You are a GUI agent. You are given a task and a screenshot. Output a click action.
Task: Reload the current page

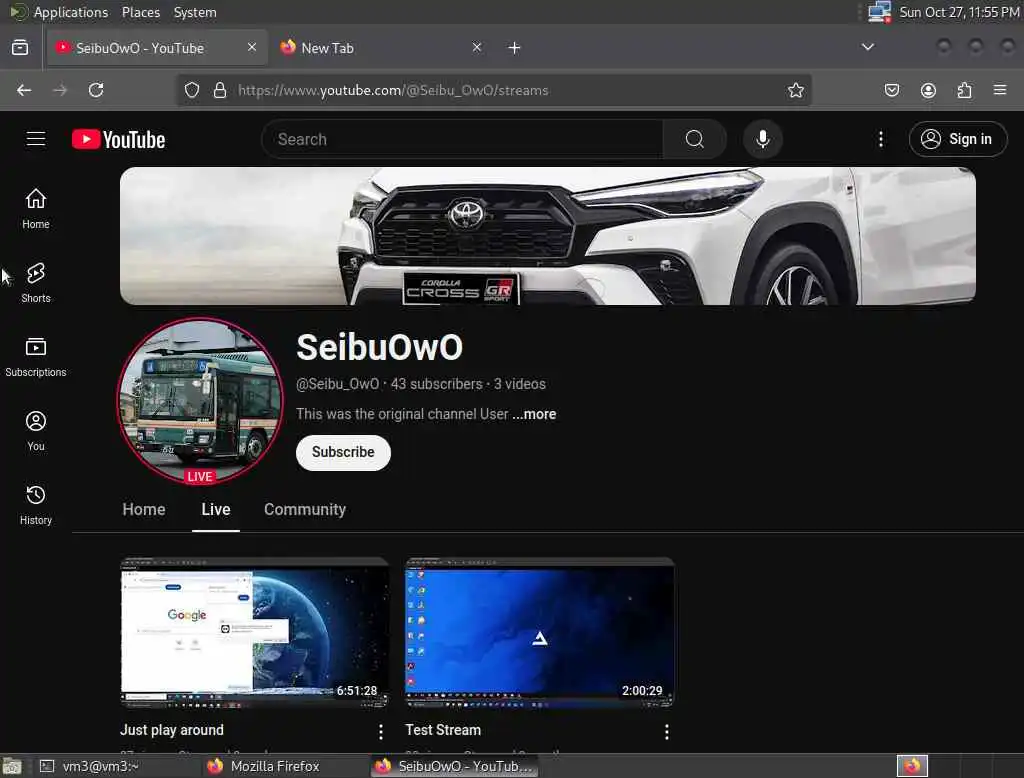point(96,90)
